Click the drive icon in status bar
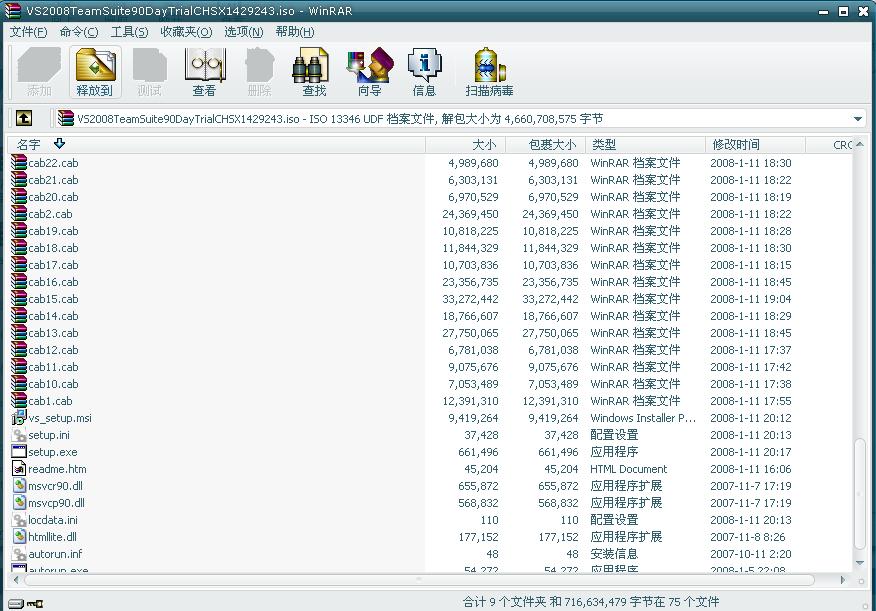 click(x=16, y=603)
